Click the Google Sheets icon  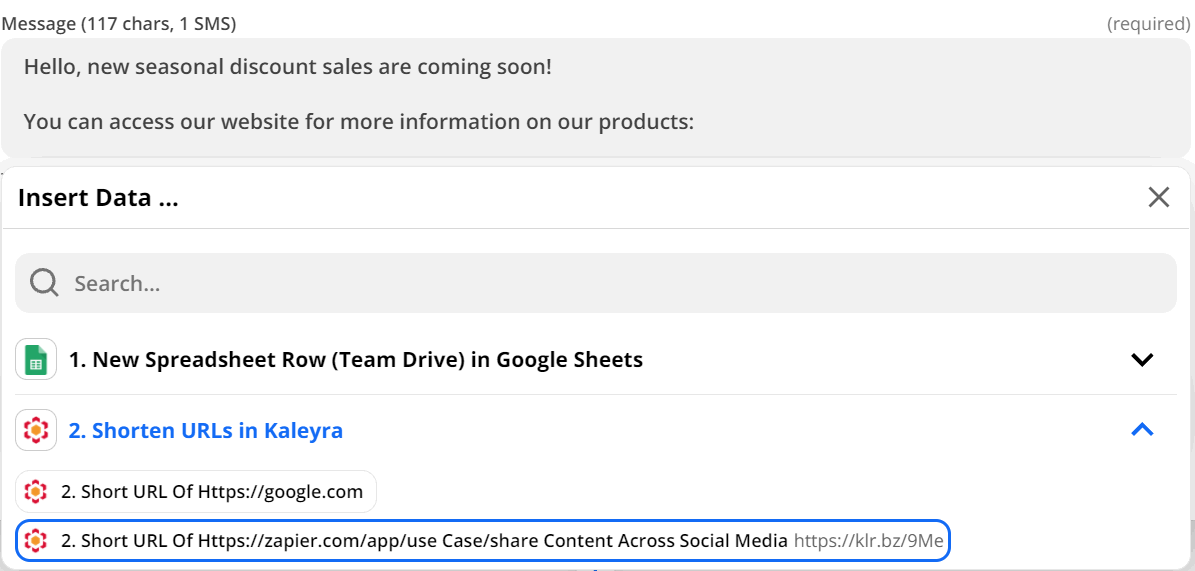tap(36, 359)
